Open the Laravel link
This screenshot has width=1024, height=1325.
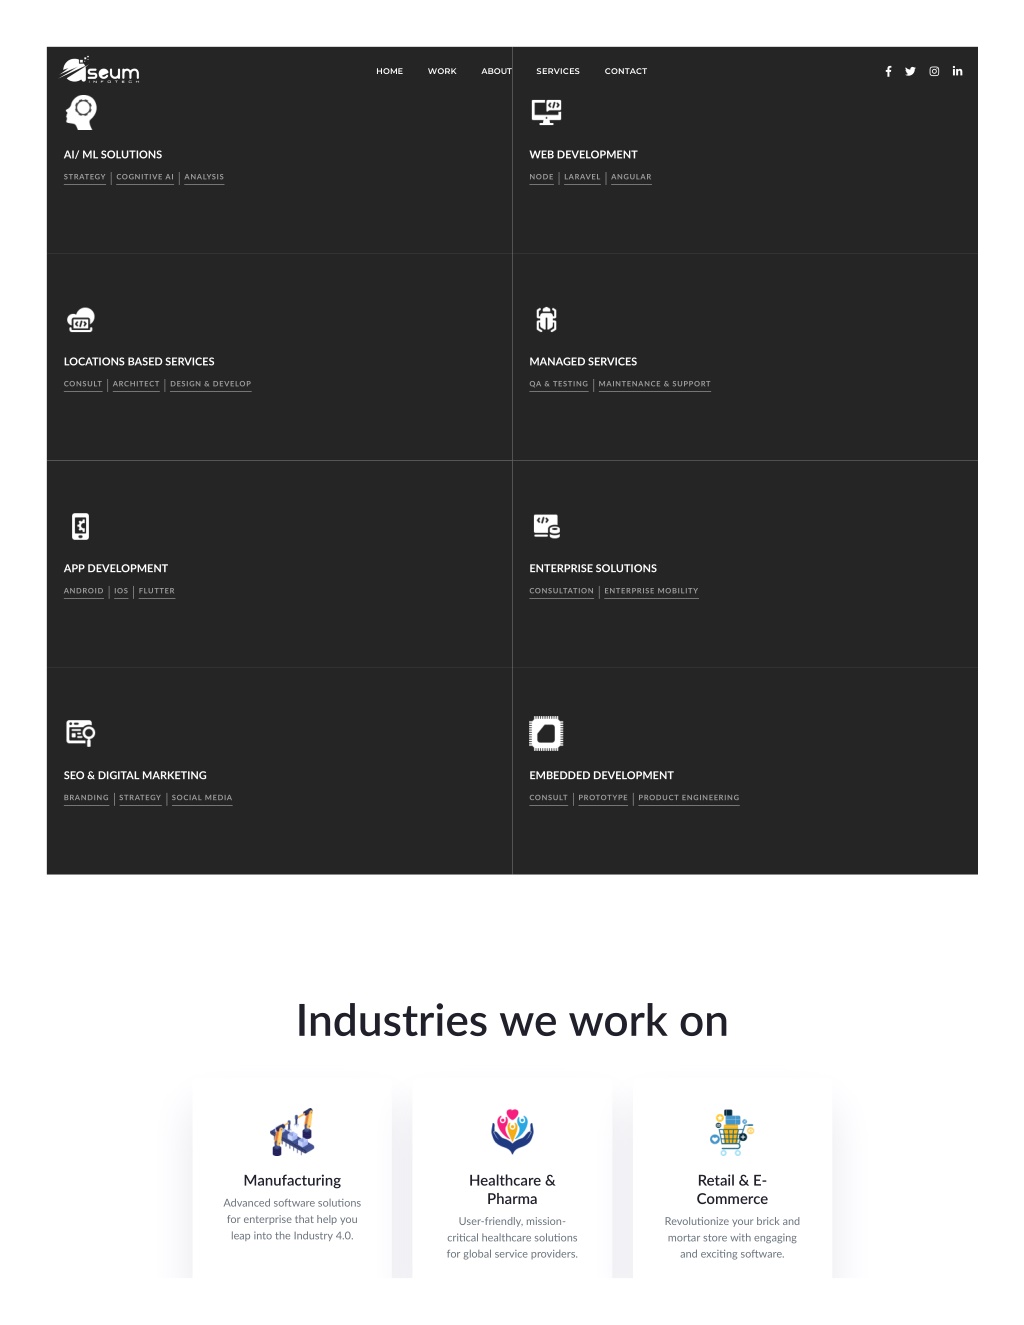coord(582,177)
